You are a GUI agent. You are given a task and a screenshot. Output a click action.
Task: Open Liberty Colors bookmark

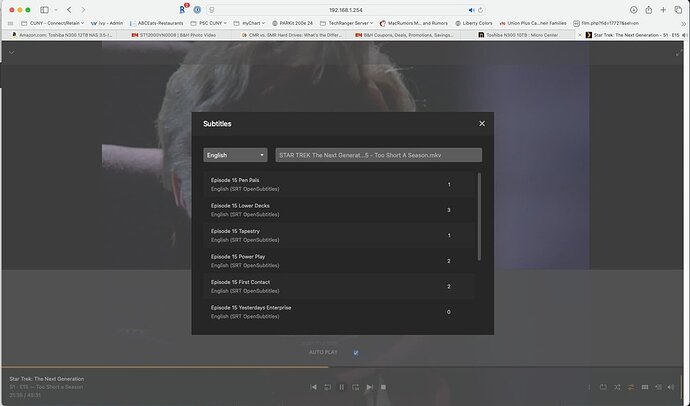click(474, 23)
